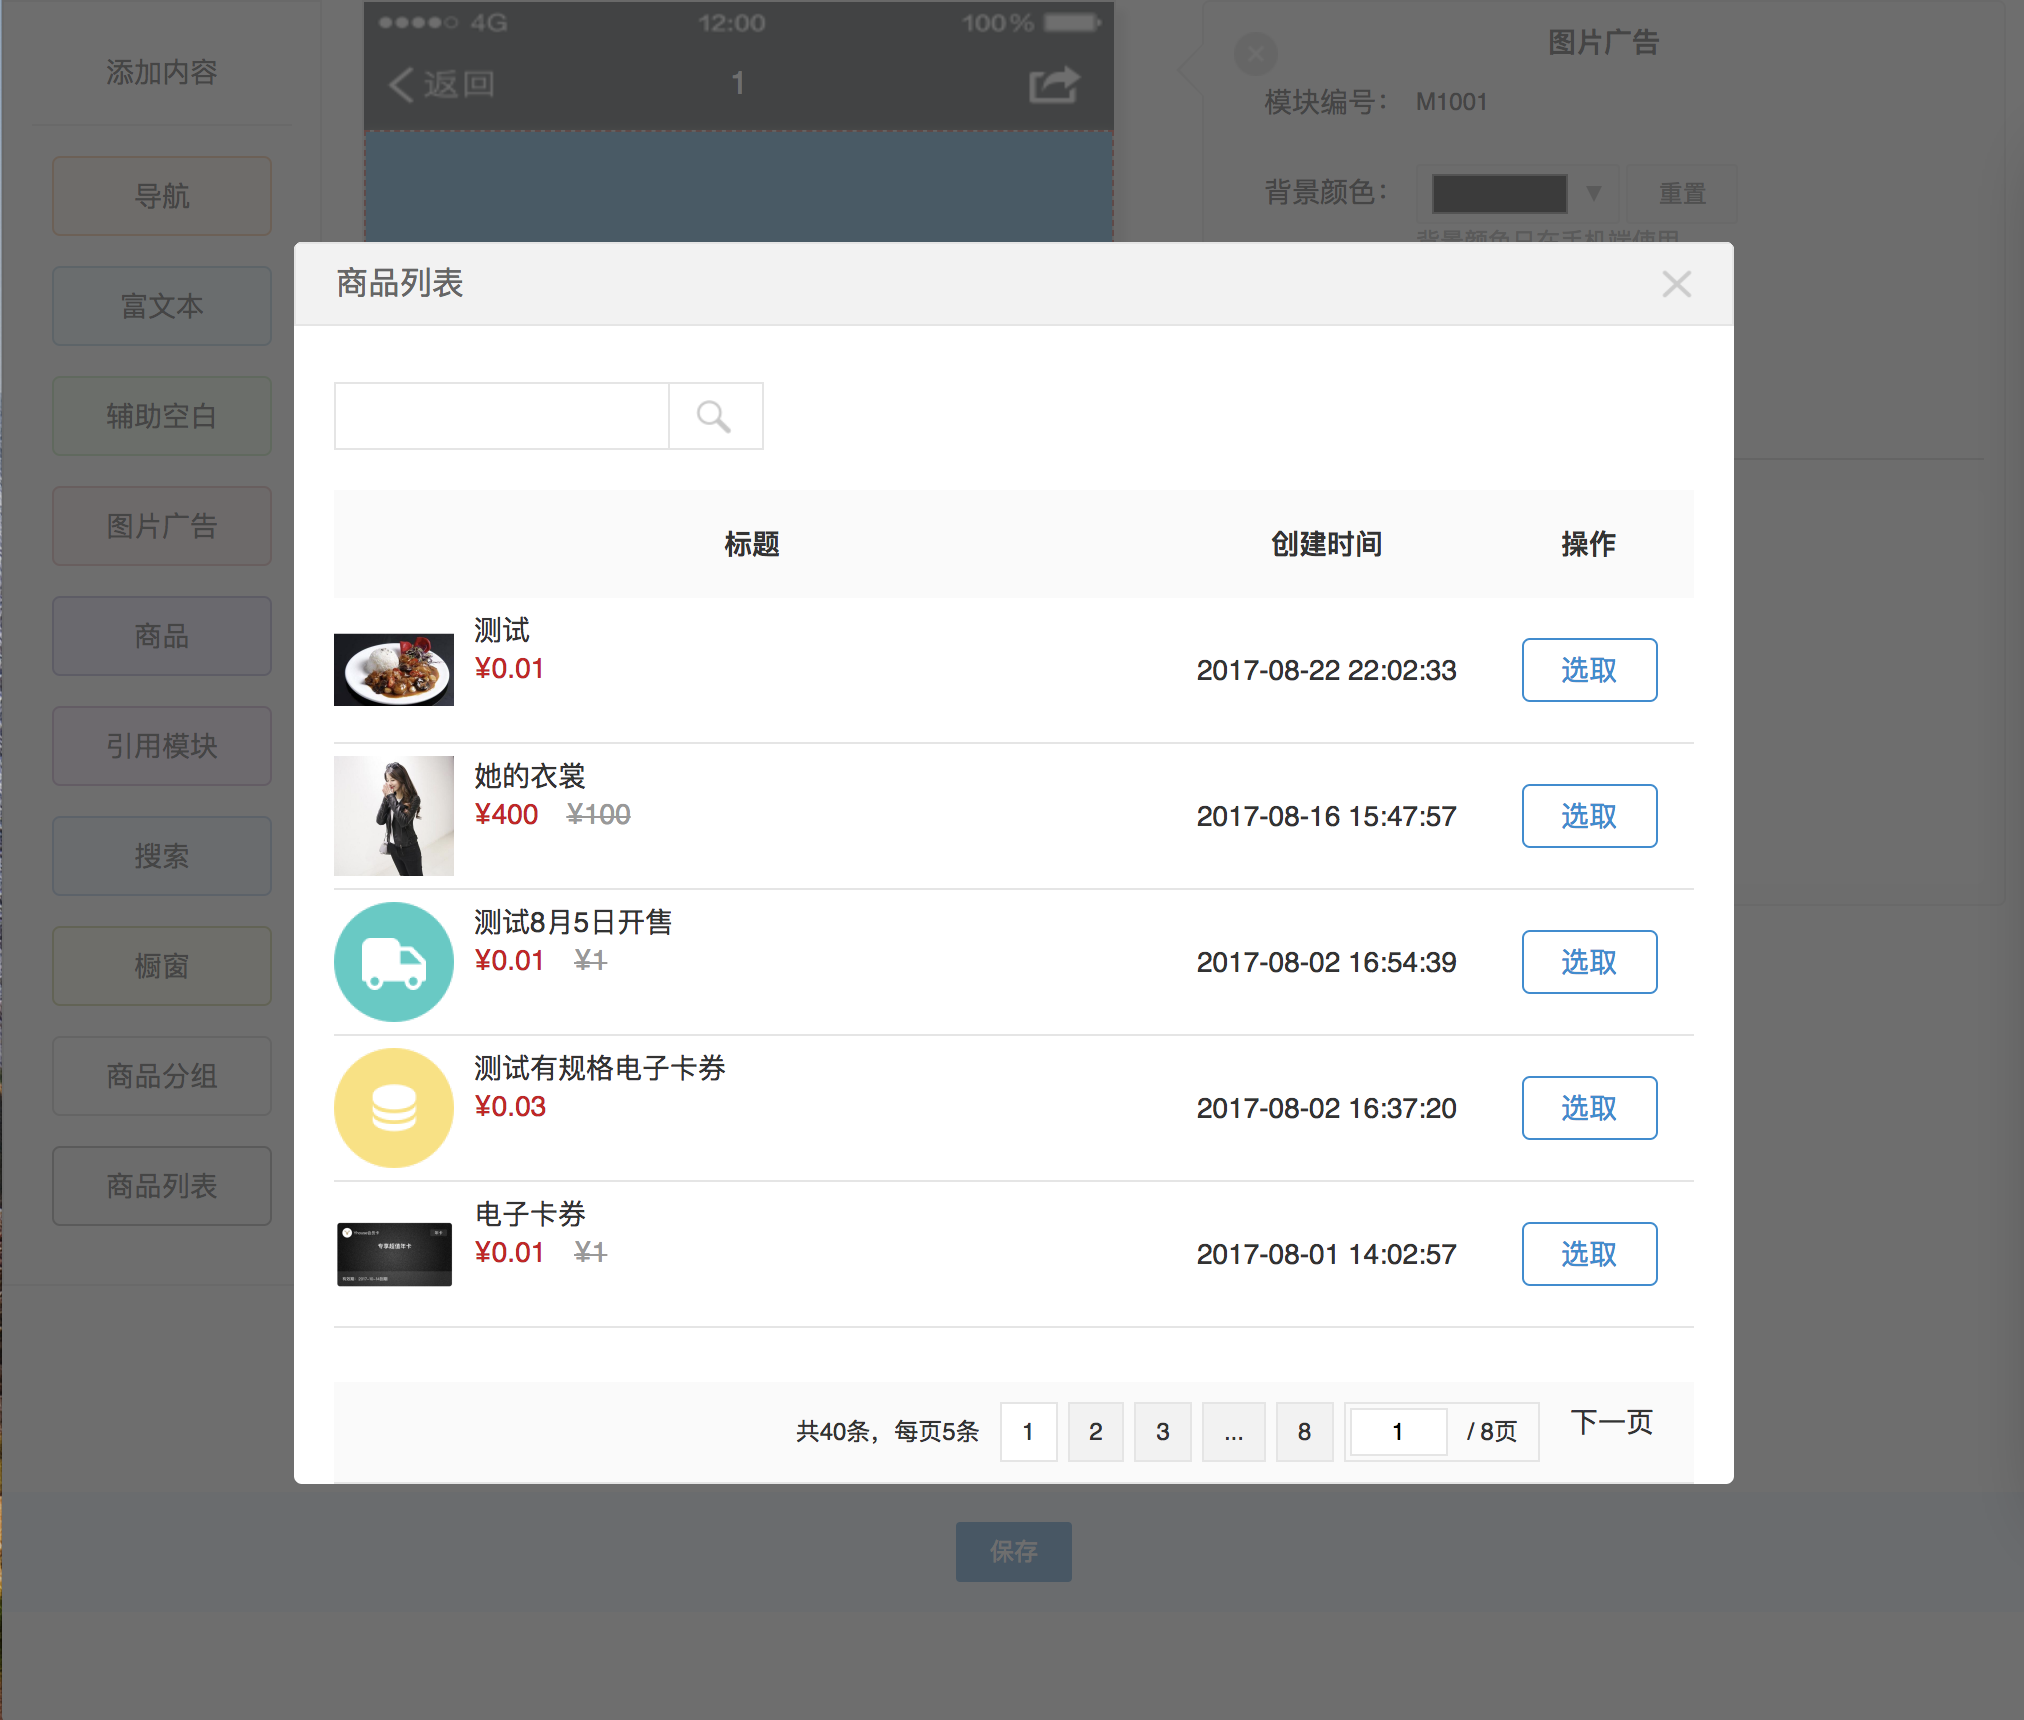Focus the page number input field
Screen dimensions: 2024x1720
(1398, 1432)
